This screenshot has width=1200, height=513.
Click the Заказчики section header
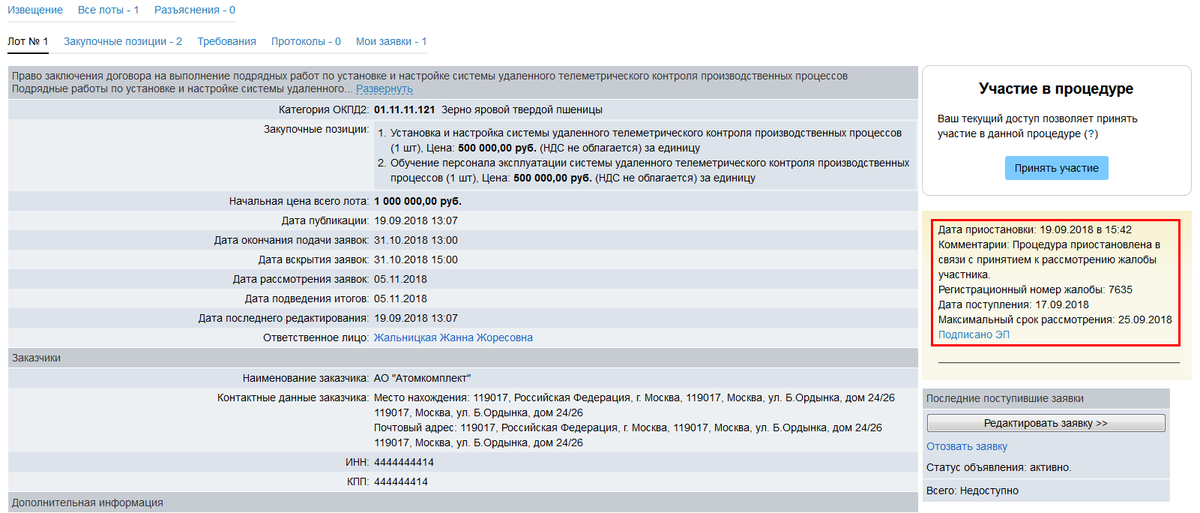point(38,357)
